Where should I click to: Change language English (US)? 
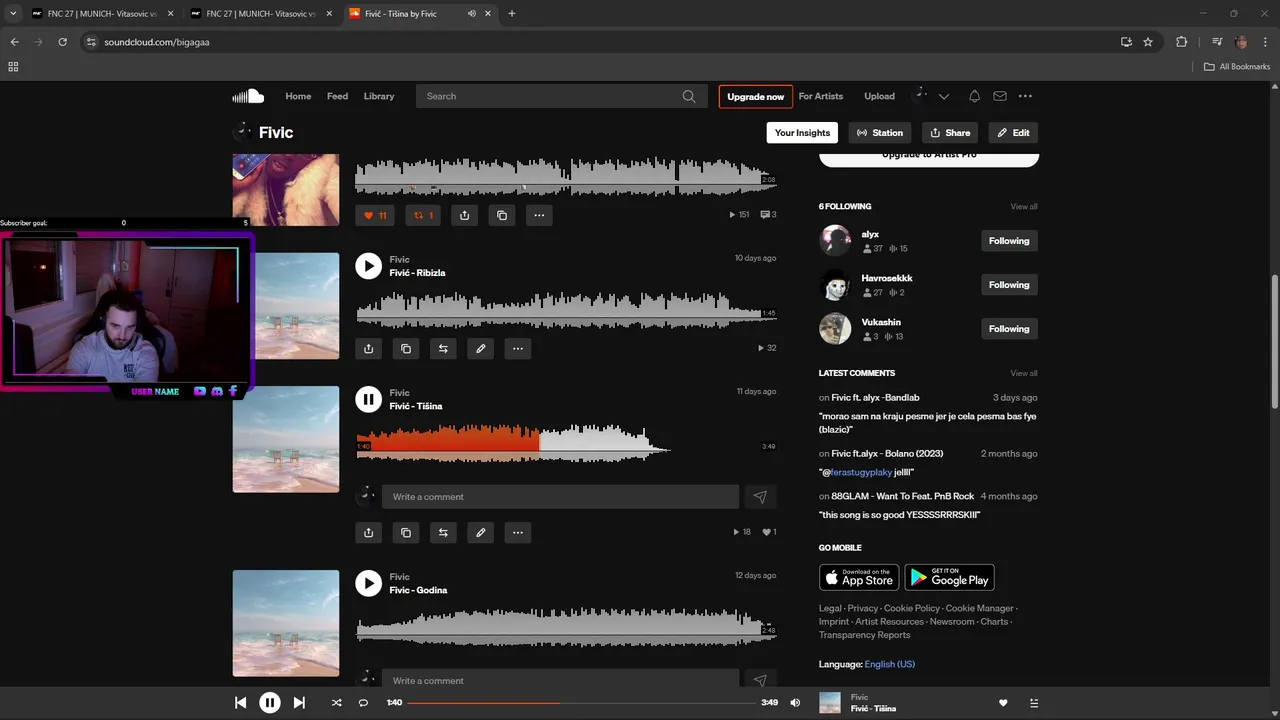890,664
